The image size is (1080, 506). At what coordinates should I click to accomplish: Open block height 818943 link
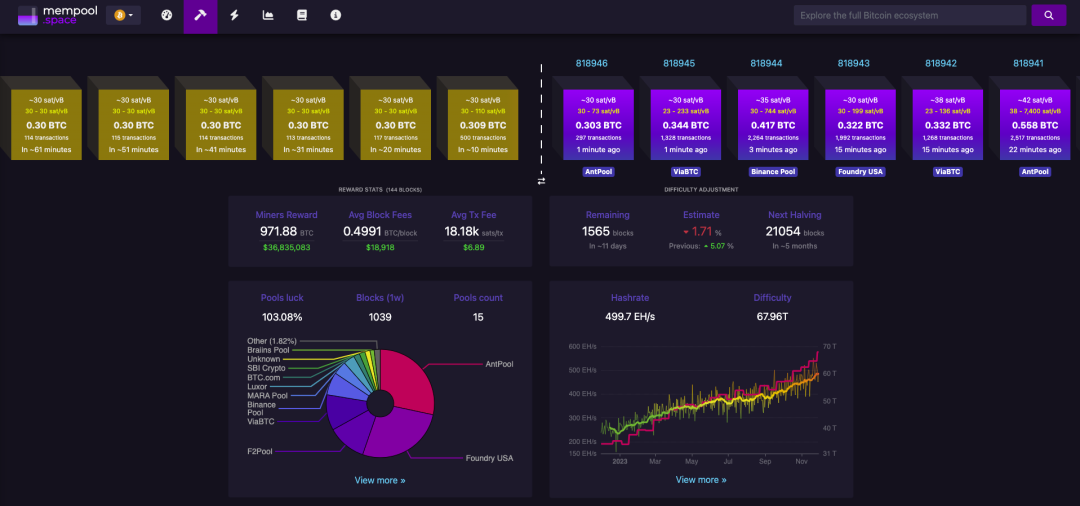coord(854,63)
